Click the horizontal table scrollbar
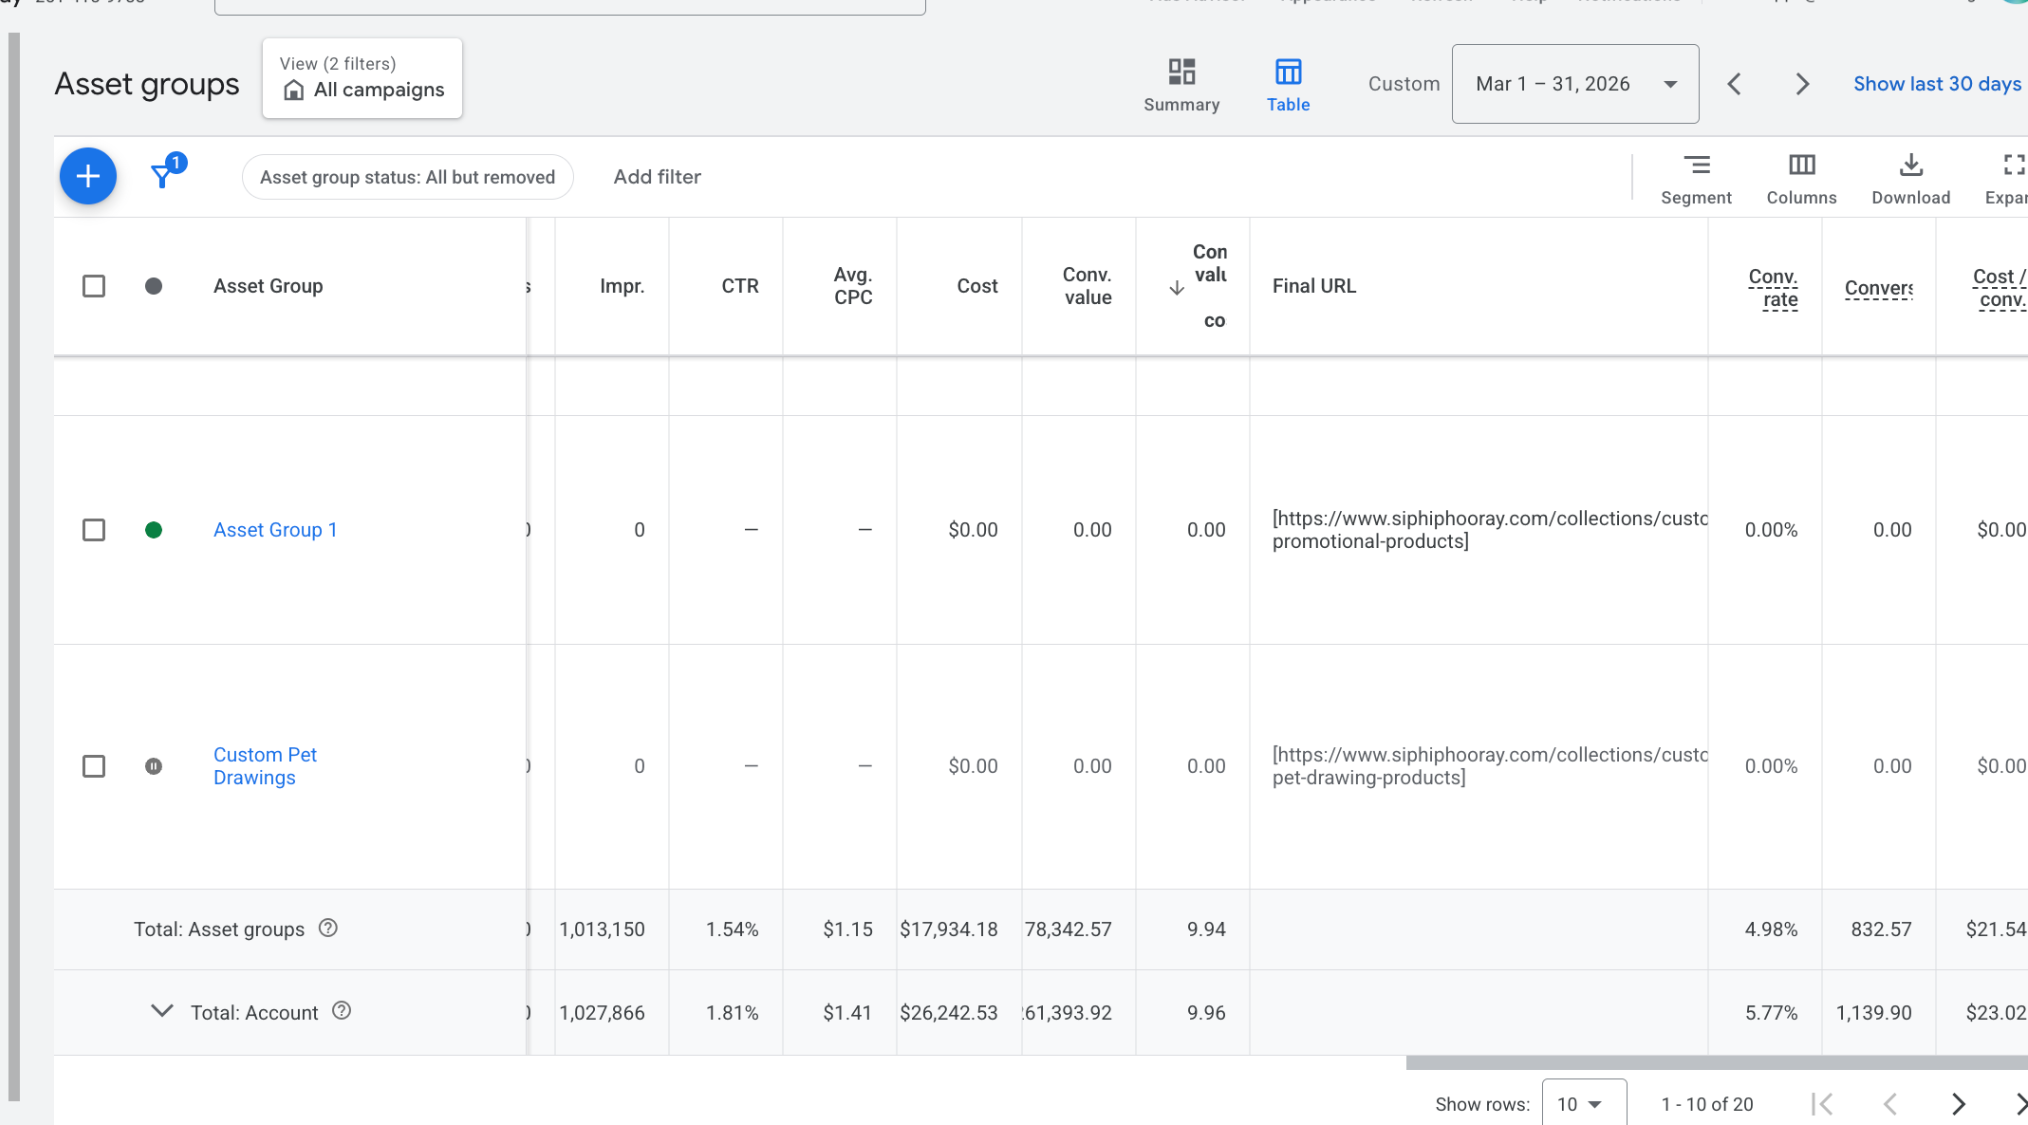2028x1125 pixels. tap(1716, 1063)
